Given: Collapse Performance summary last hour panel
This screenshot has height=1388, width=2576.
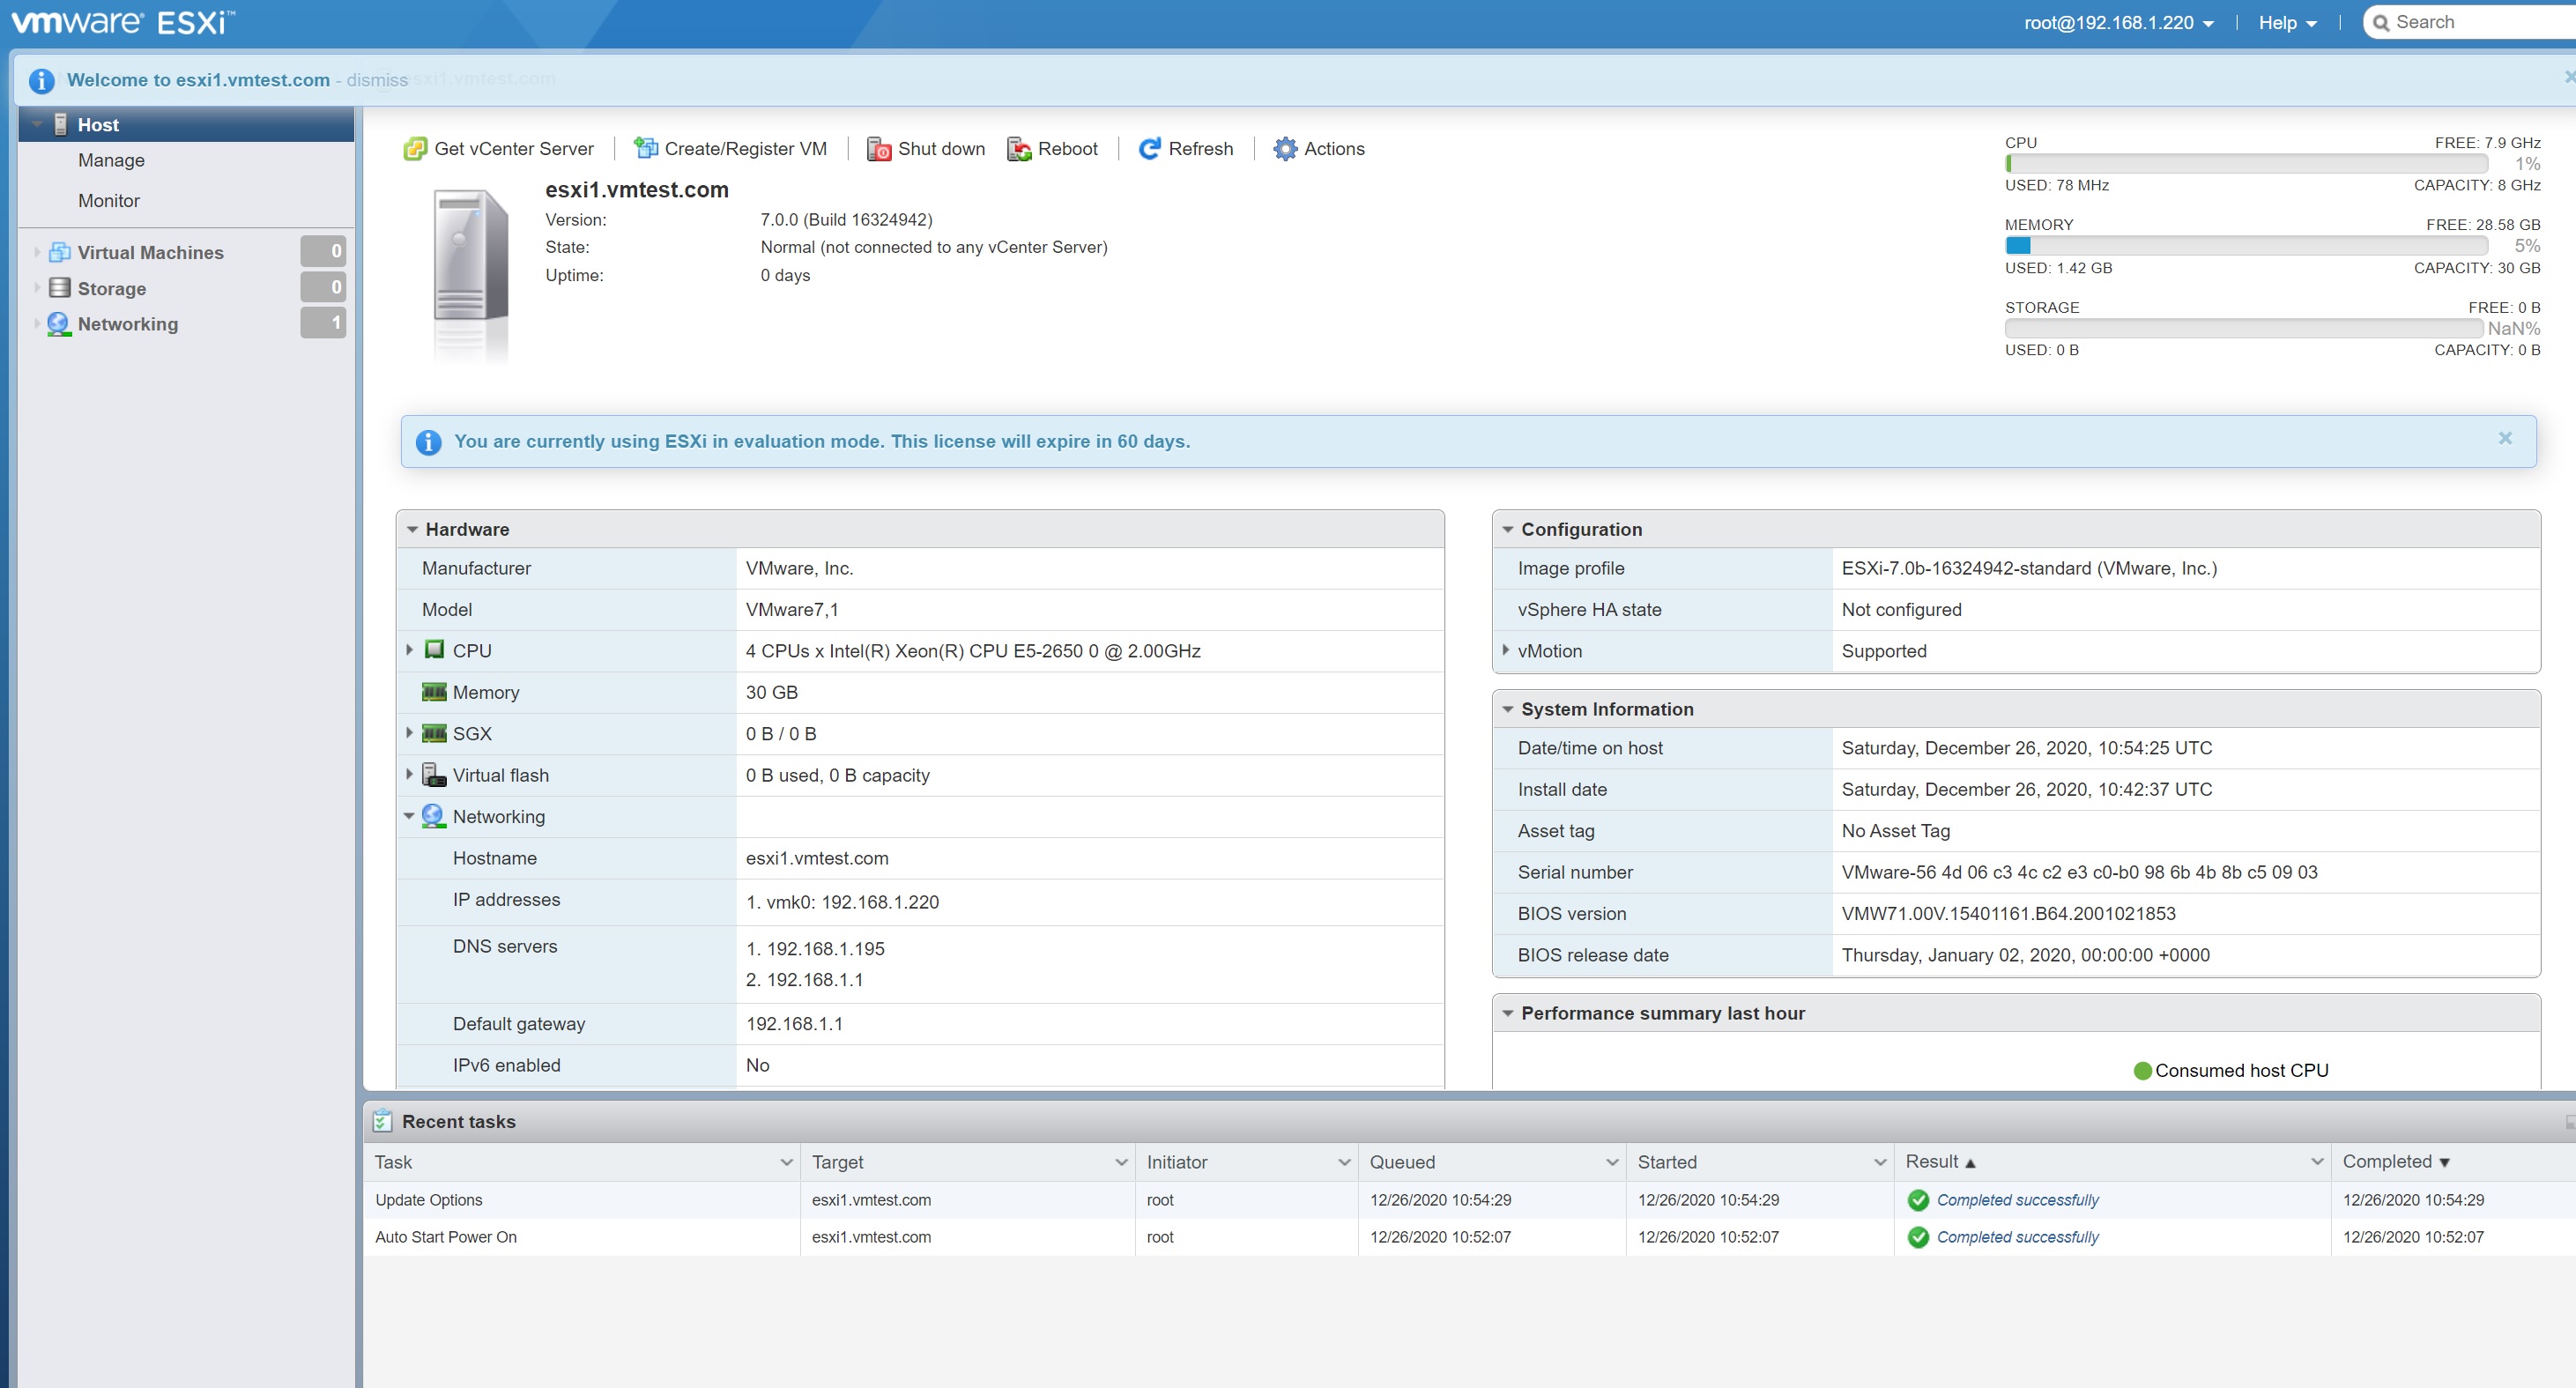Looking at the screenshot, I should [1508, 1013].
